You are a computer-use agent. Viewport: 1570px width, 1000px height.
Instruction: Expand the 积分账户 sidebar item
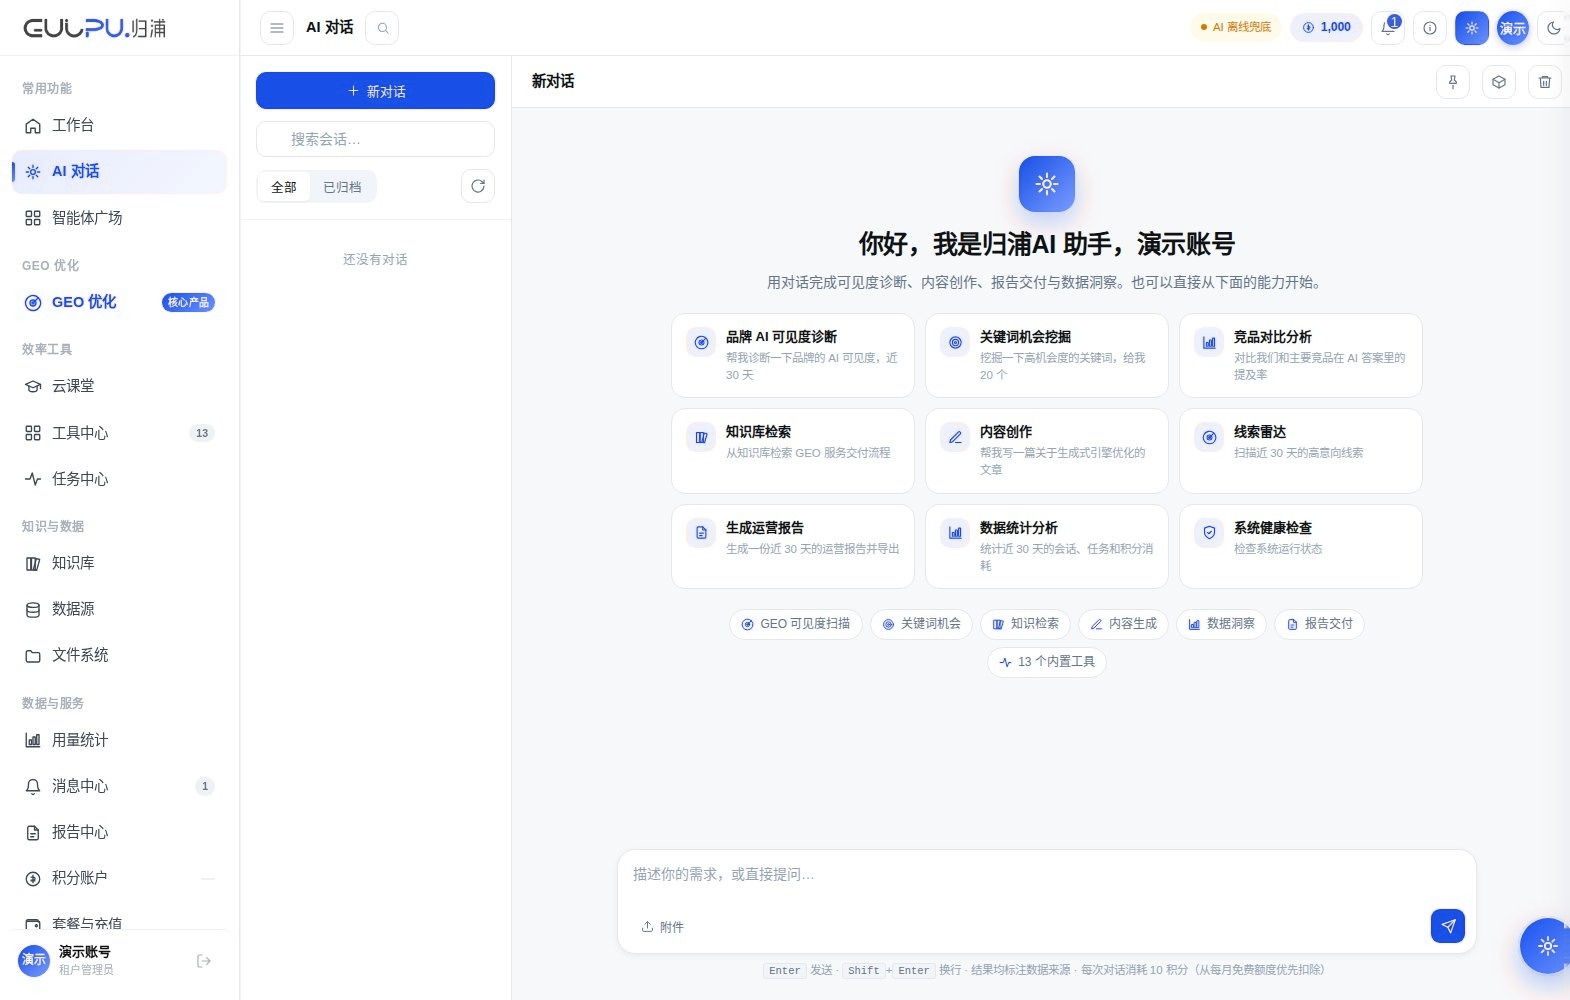pyautogui.click(x=119, y=878)
